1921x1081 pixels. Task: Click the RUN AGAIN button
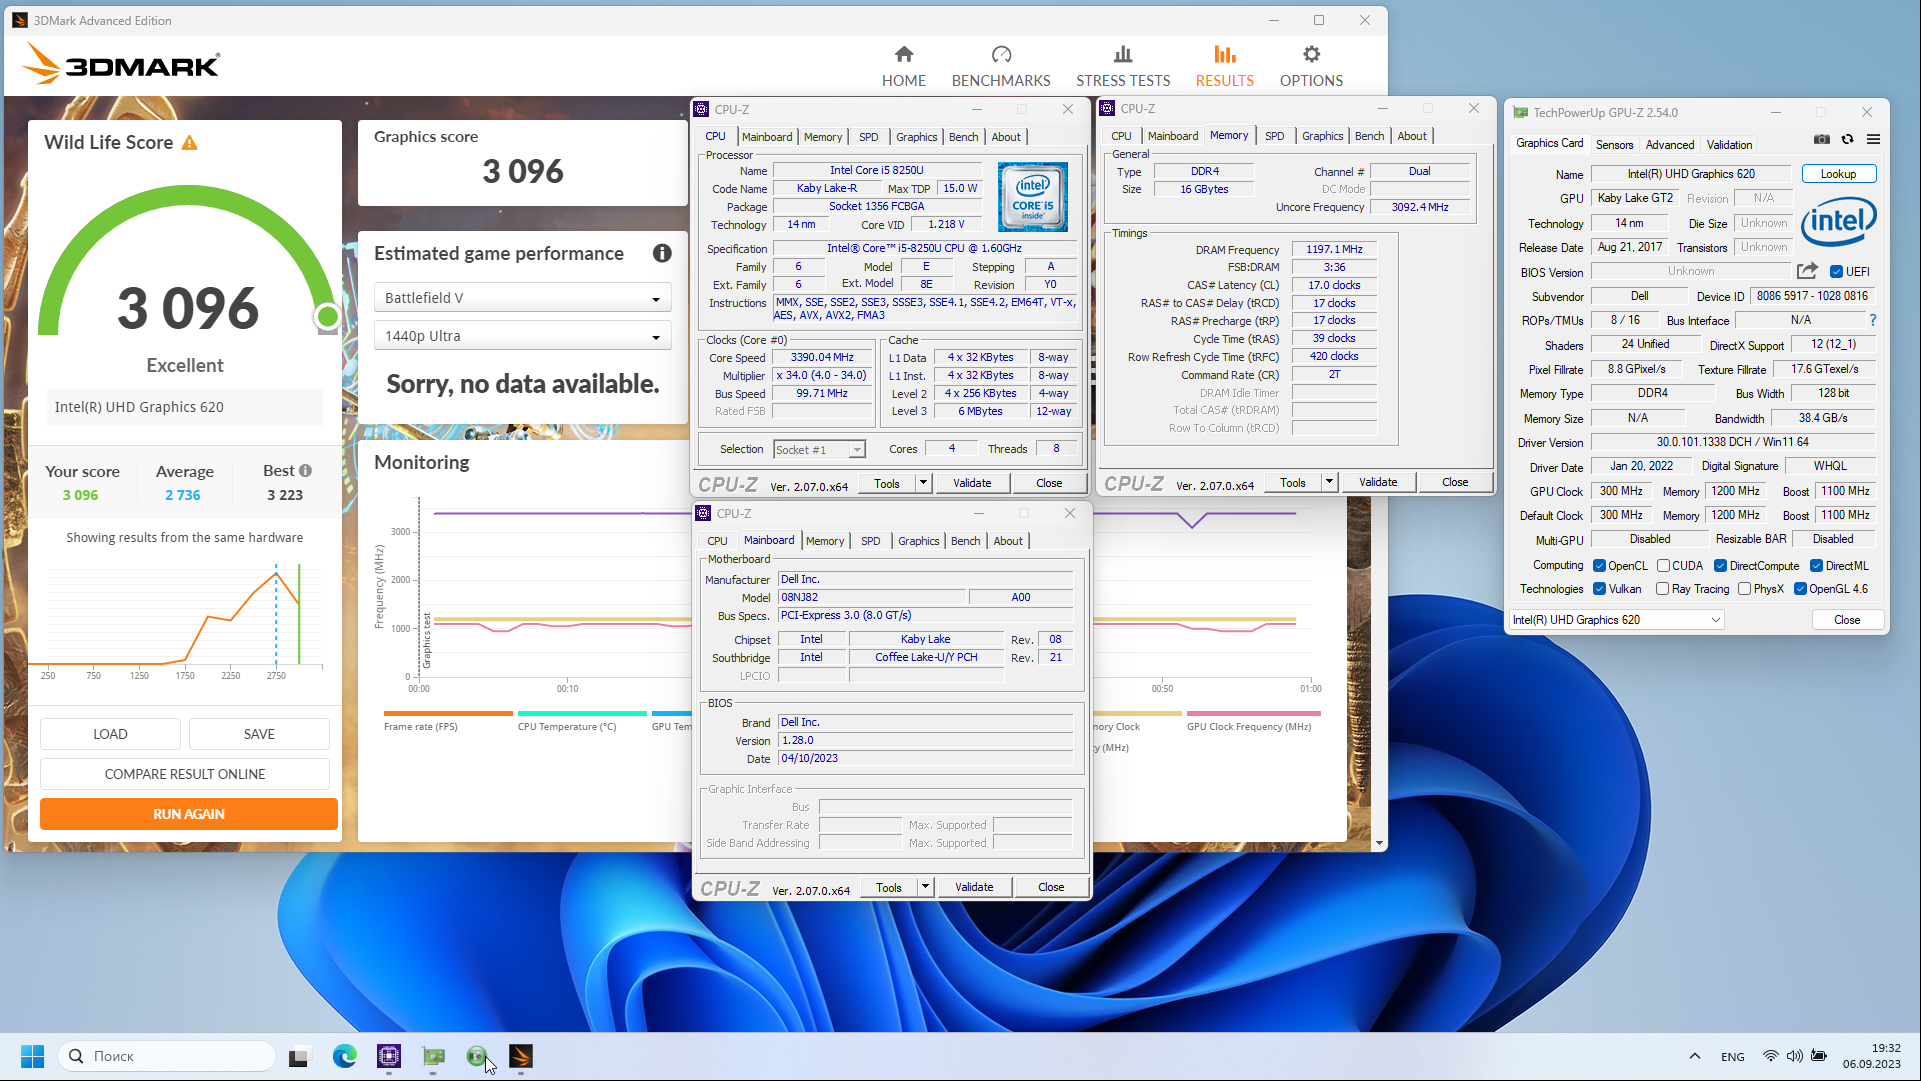(189, 814)
